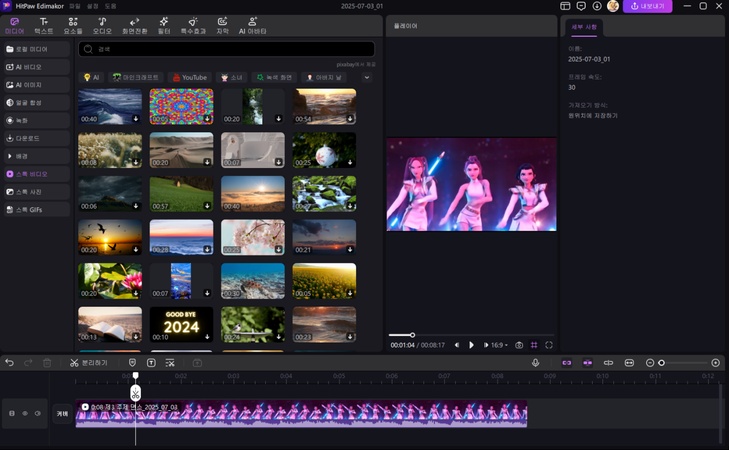Open the AI 아바타 tab
The height and width of the screenshot is (450, 729).
pyautogui.click(x=252, y=26)
